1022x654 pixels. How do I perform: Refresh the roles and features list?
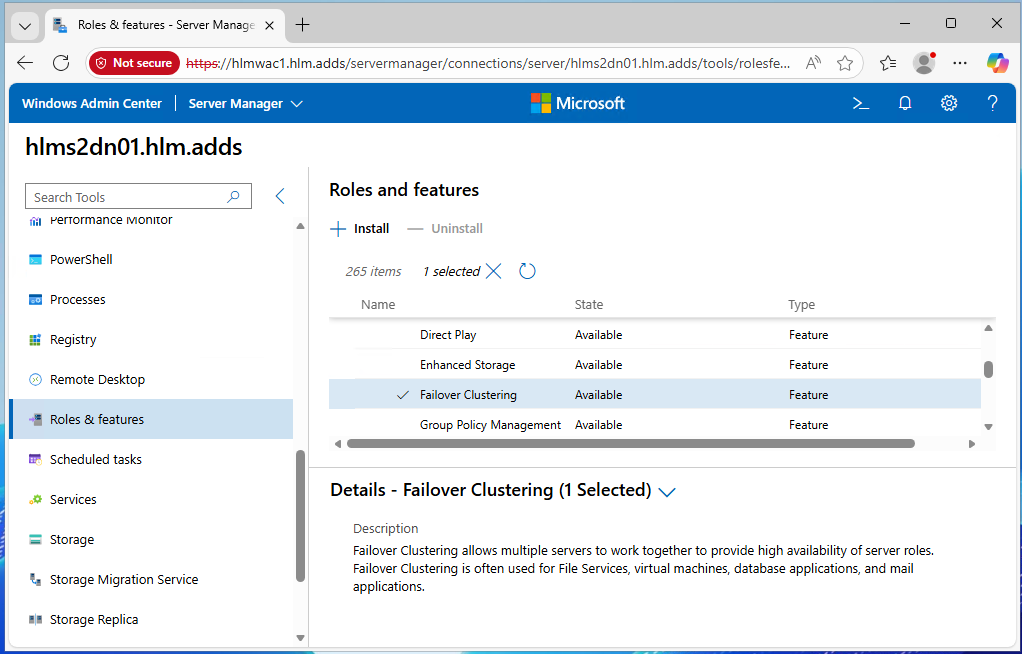(x=527, y=271)
